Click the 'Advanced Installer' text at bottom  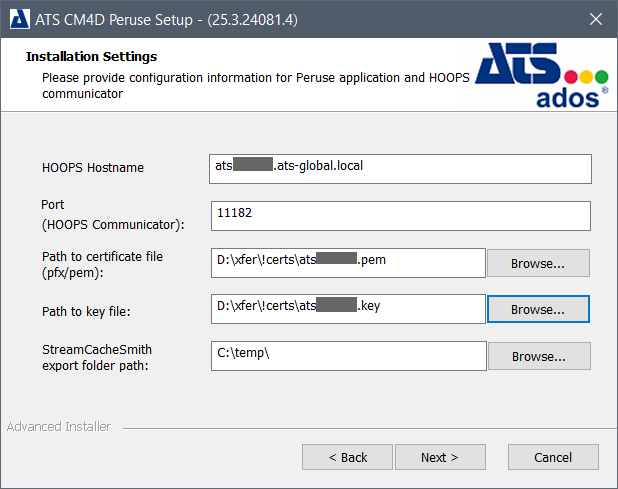59,427
